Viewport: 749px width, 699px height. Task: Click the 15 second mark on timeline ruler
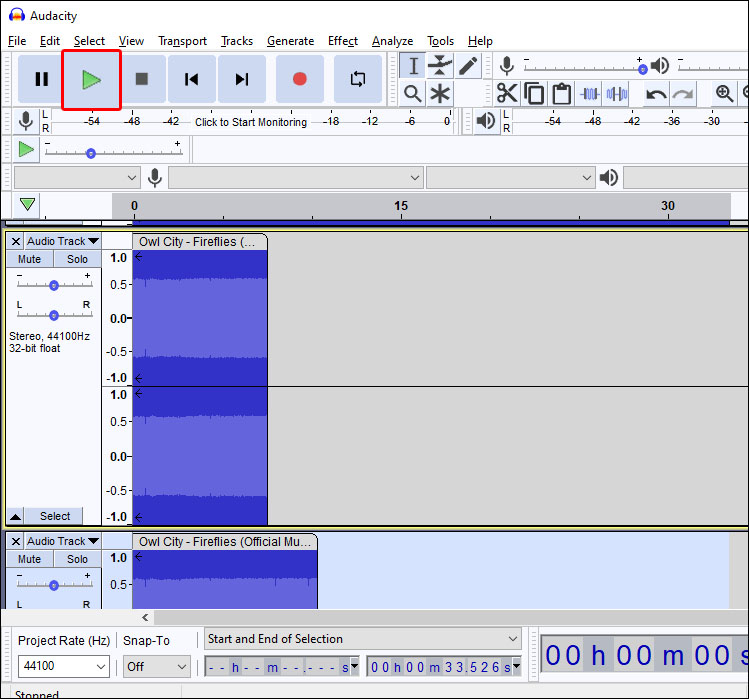(401, 206)
